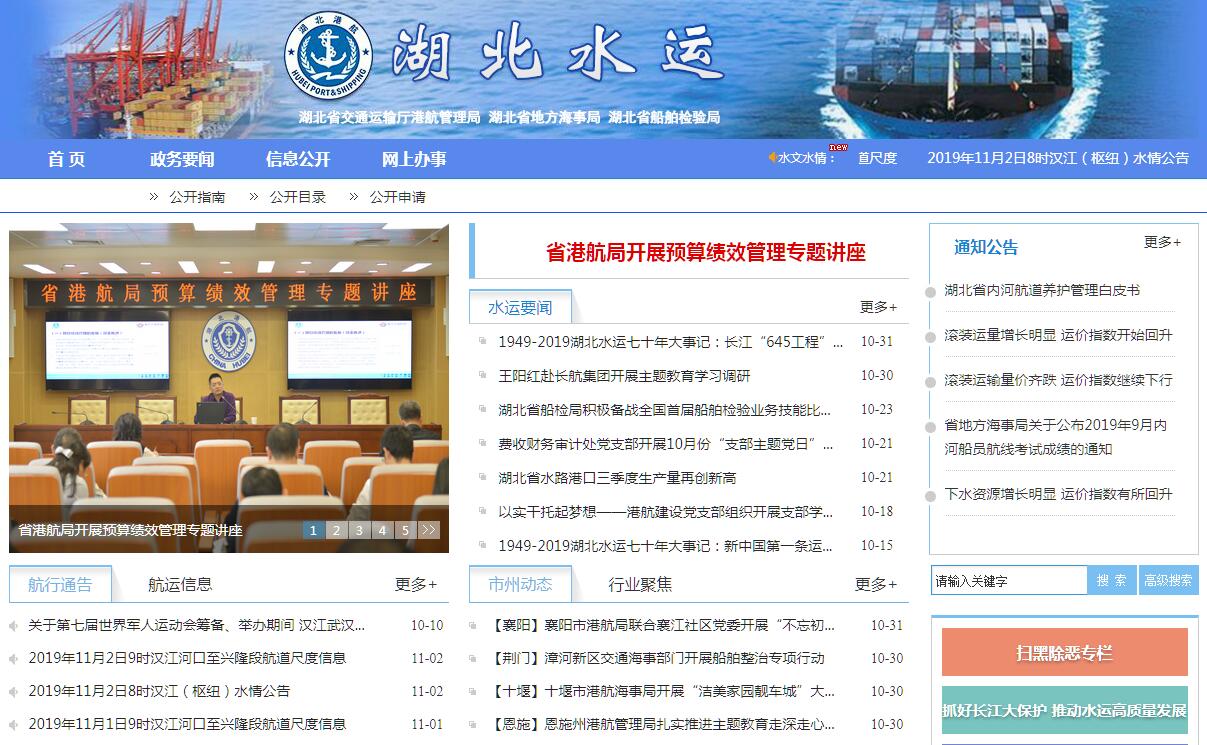1207x745 pixels.
Task: Select slide 5 in the image carousel
Action: tap(405, 530)
